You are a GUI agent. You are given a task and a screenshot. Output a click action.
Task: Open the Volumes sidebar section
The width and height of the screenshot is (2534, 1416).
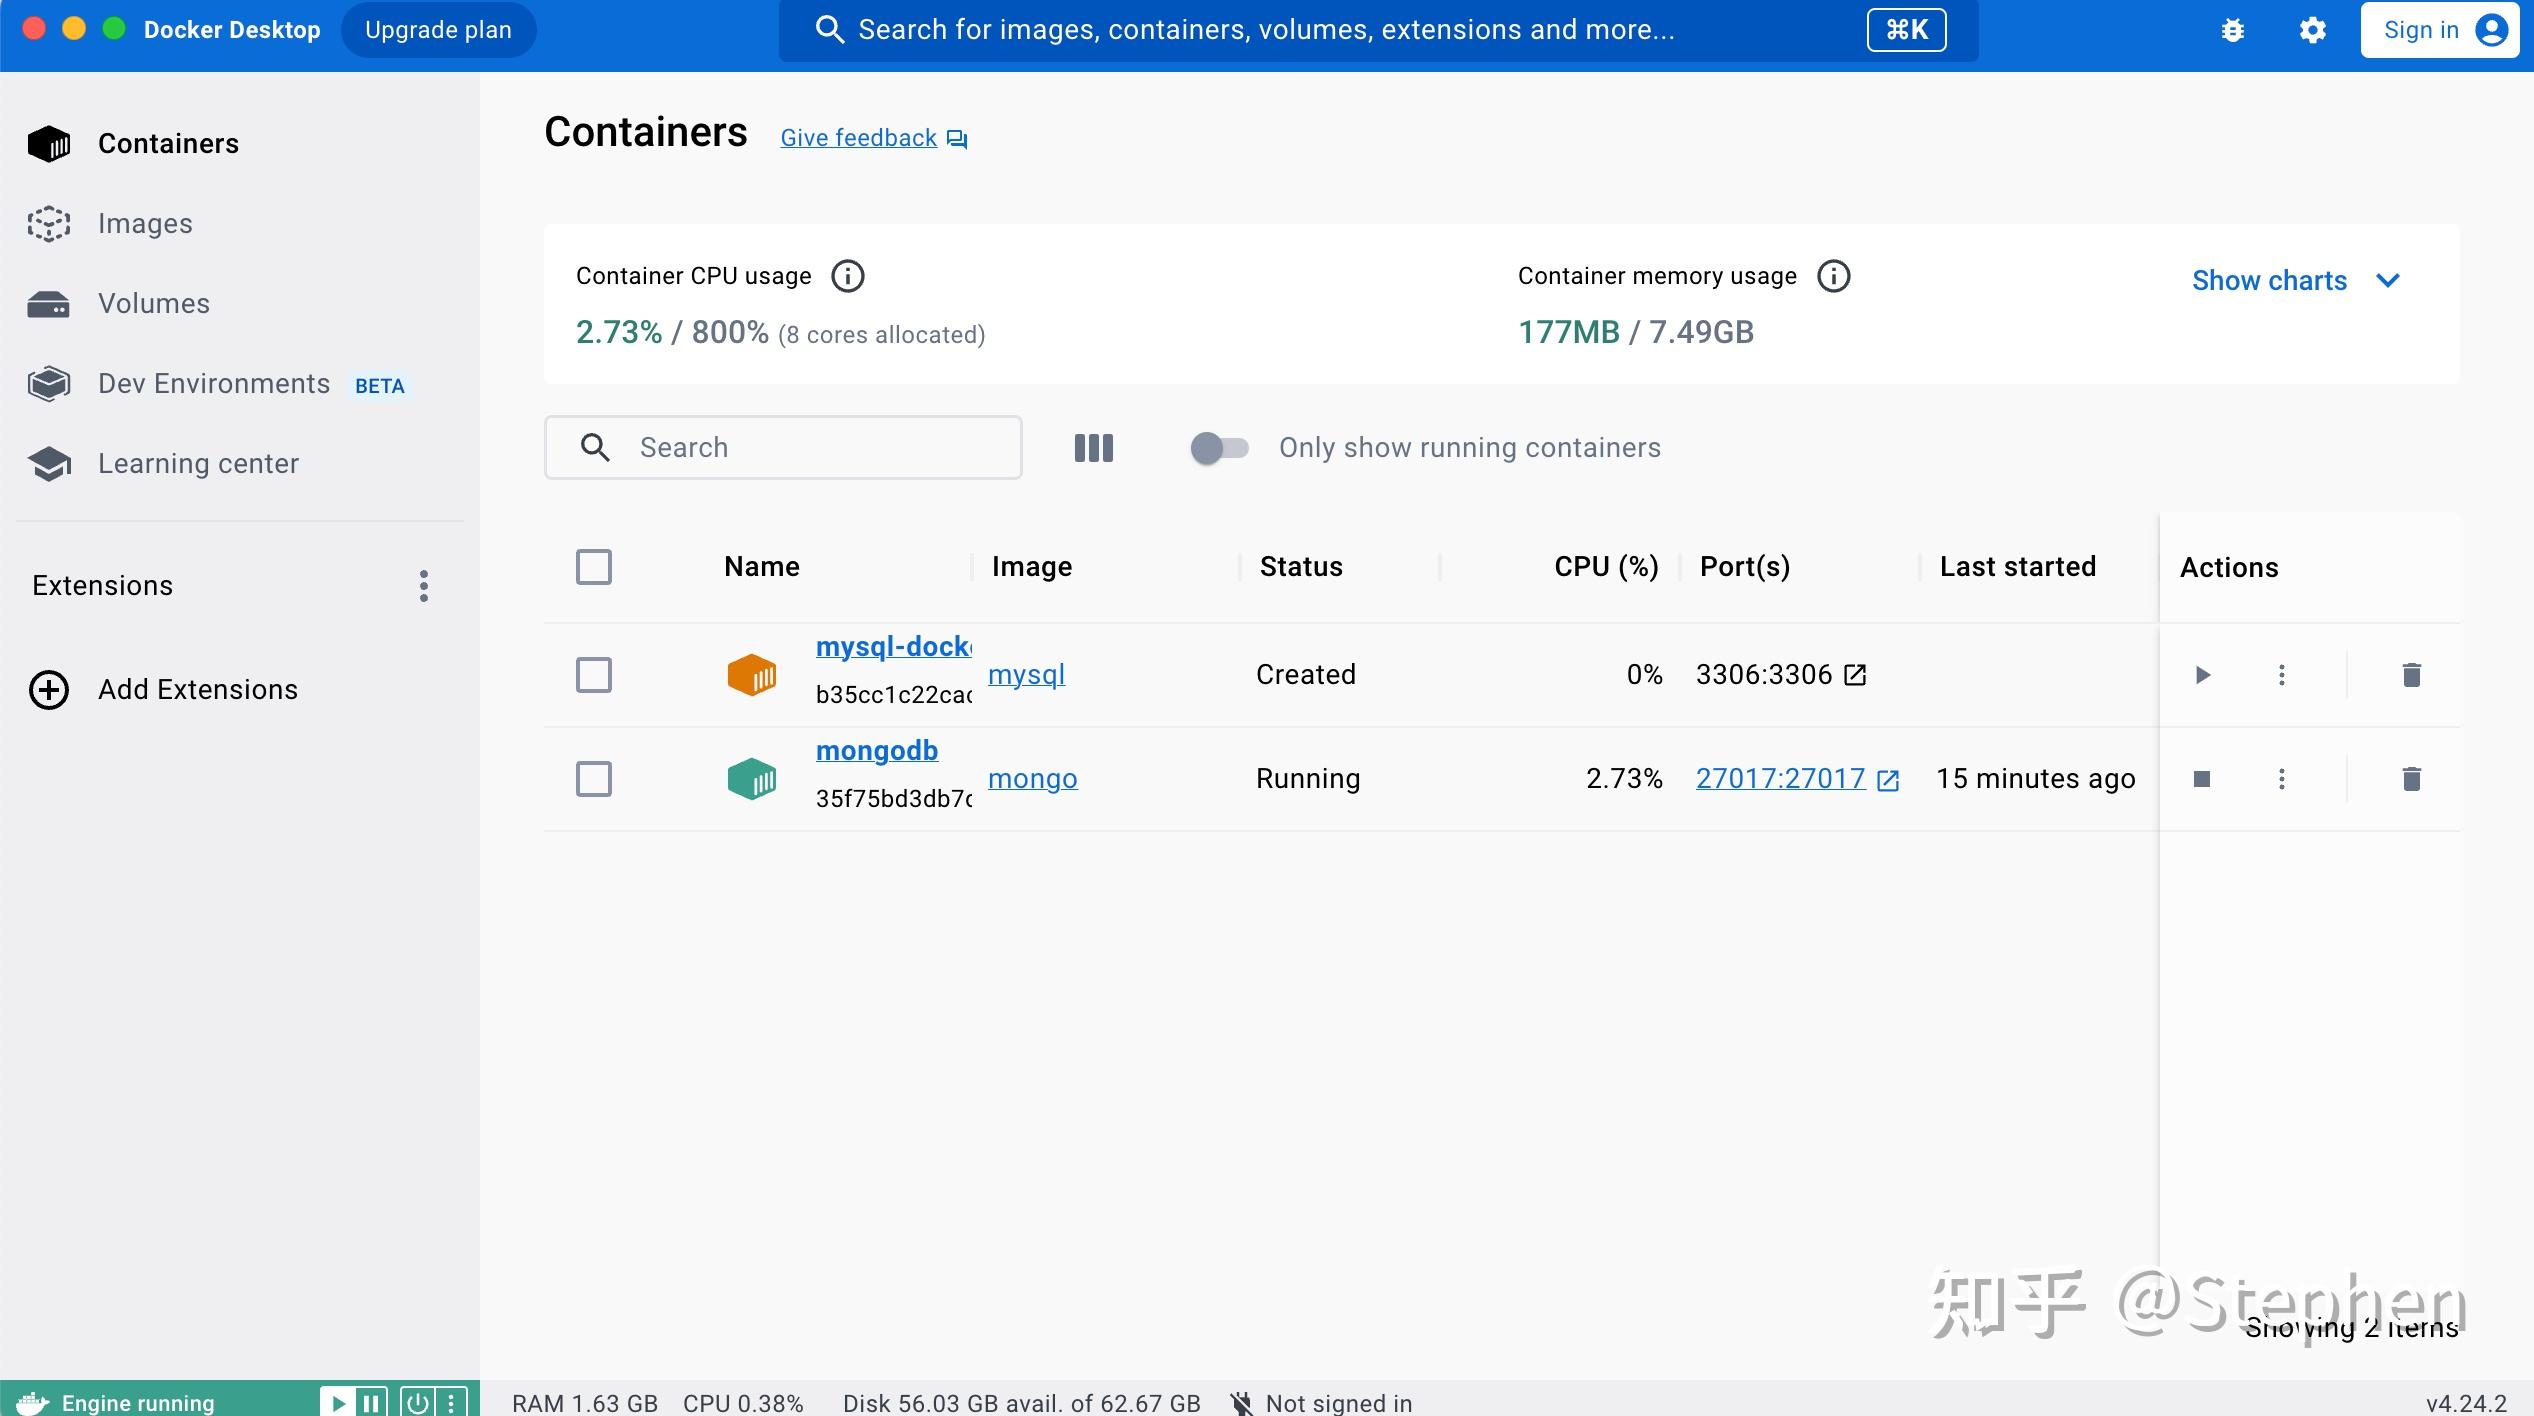click(240, 303)
